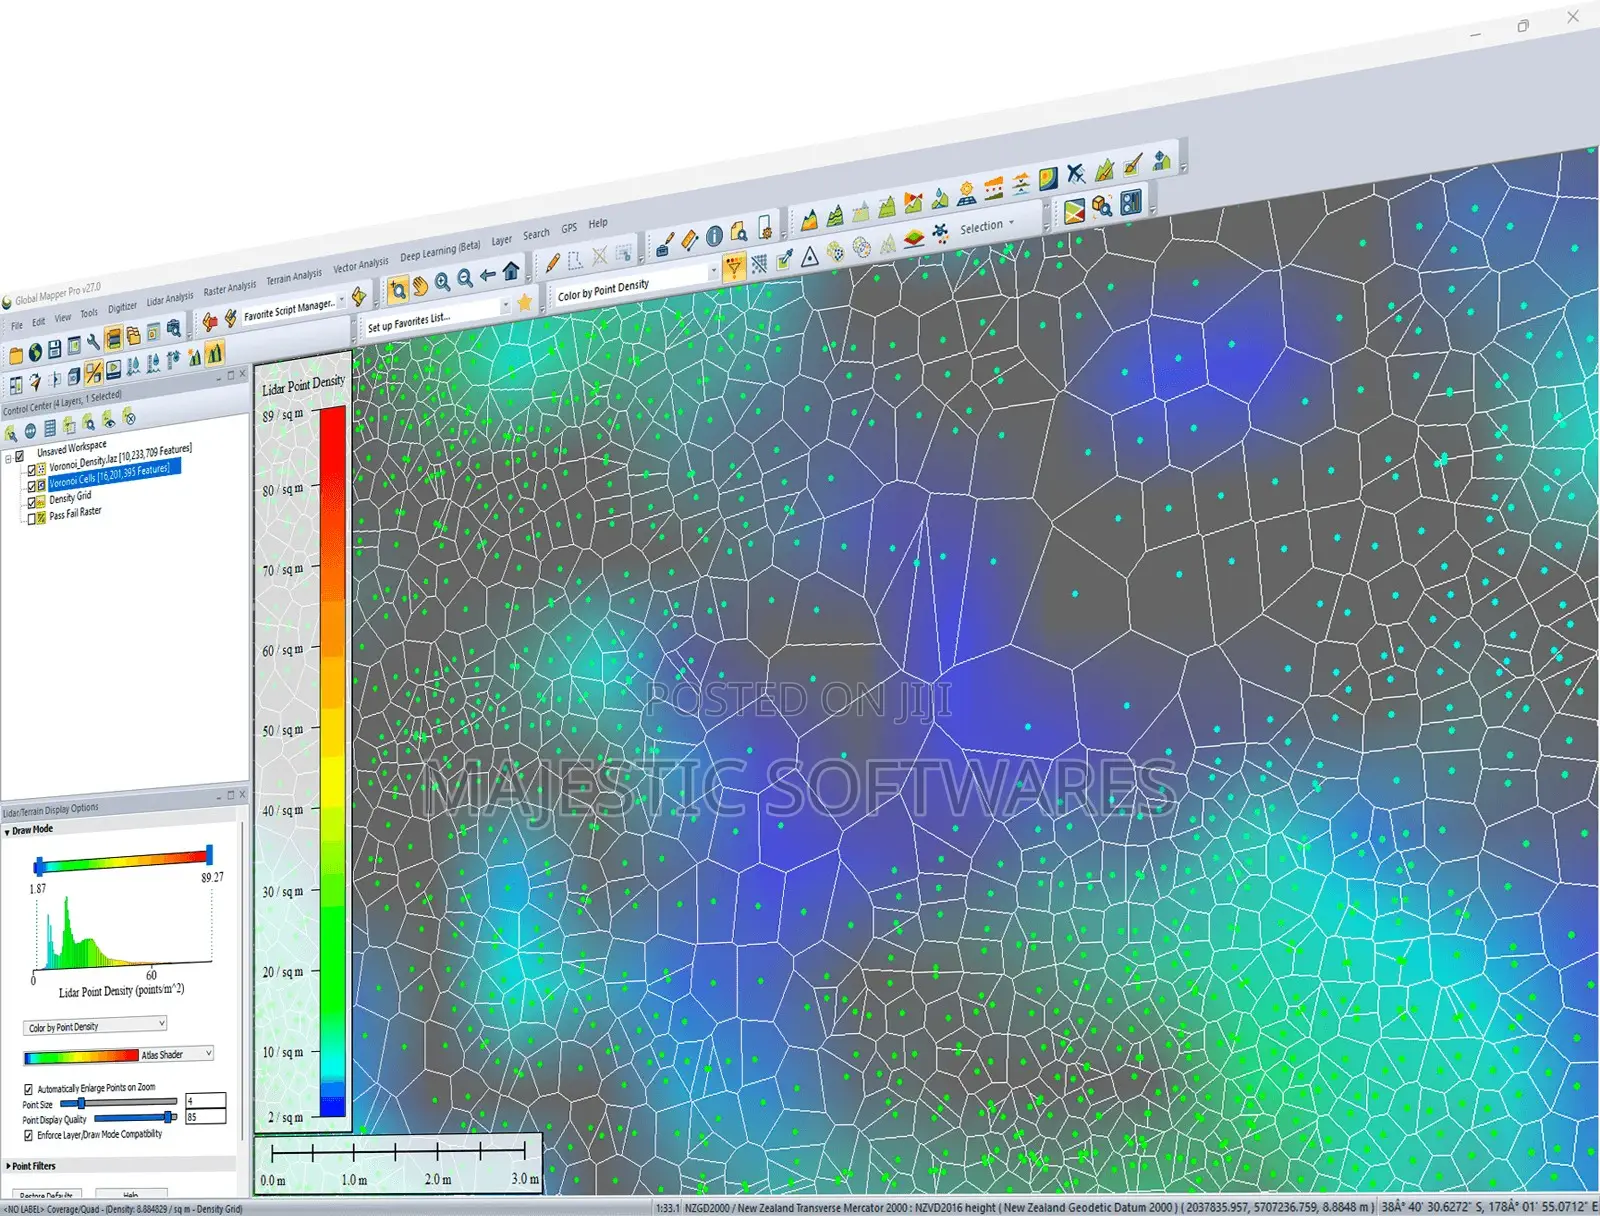Open panel Color by Point Density combo box

(x=95, y=1026)
